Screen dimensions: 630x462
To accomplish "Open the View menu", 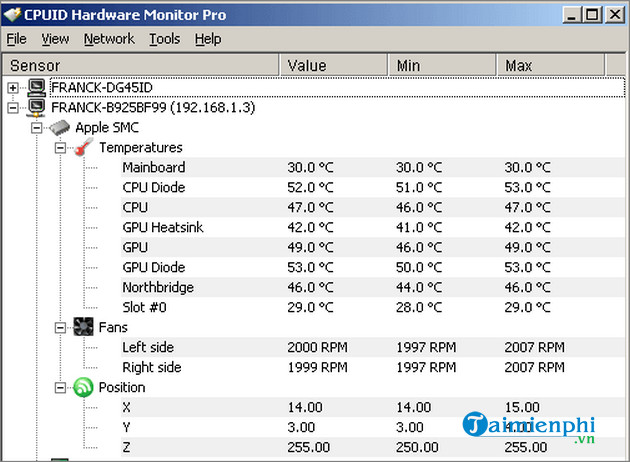I will (x=55, y=39).
